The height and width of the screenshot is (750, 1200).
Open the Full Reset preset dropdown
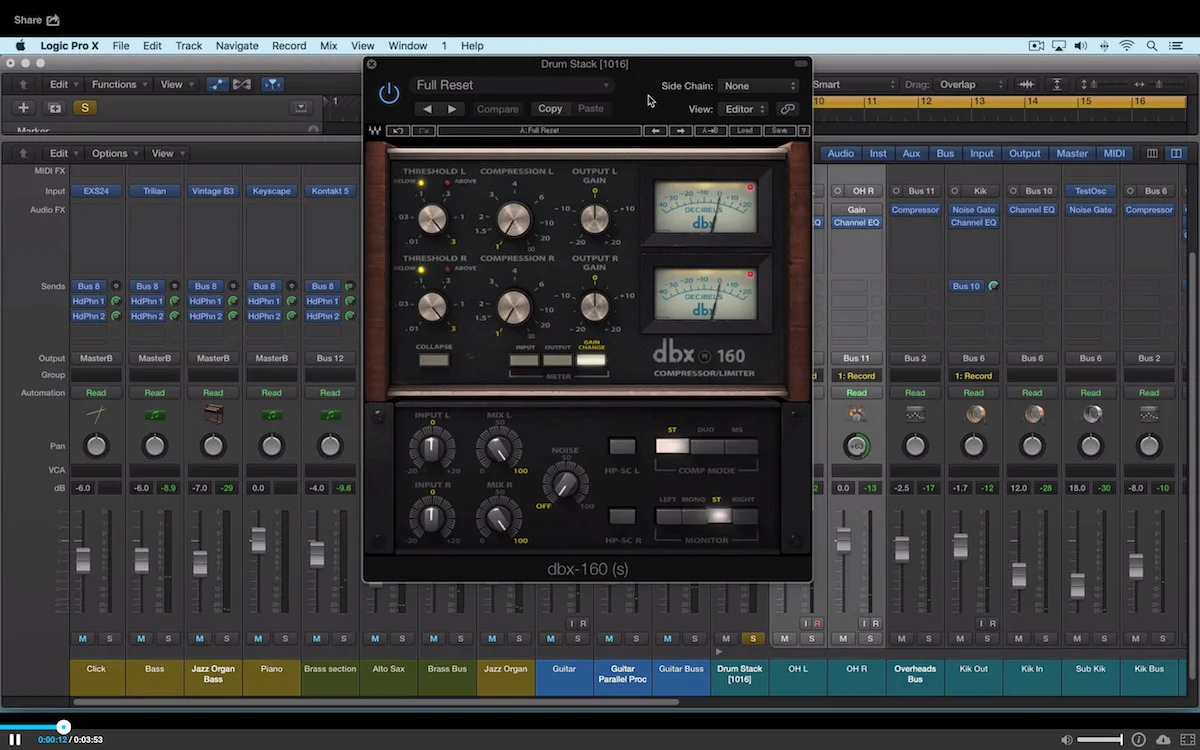pos(512,85)
